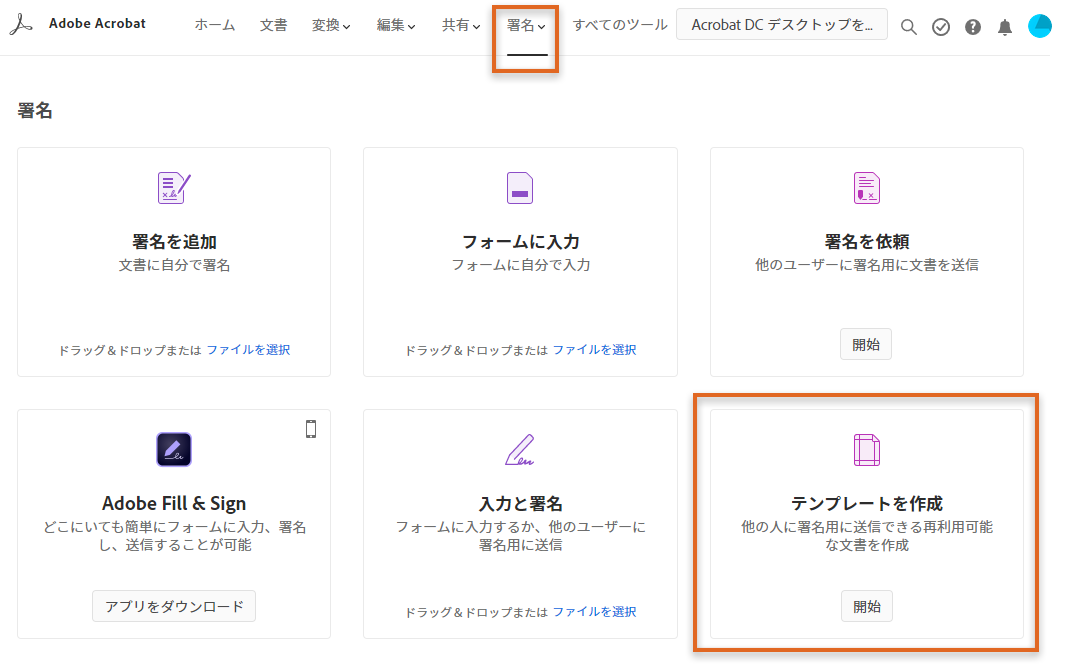
Task: Click the profile avatar in the top right
Action: tap(1040, 25)
